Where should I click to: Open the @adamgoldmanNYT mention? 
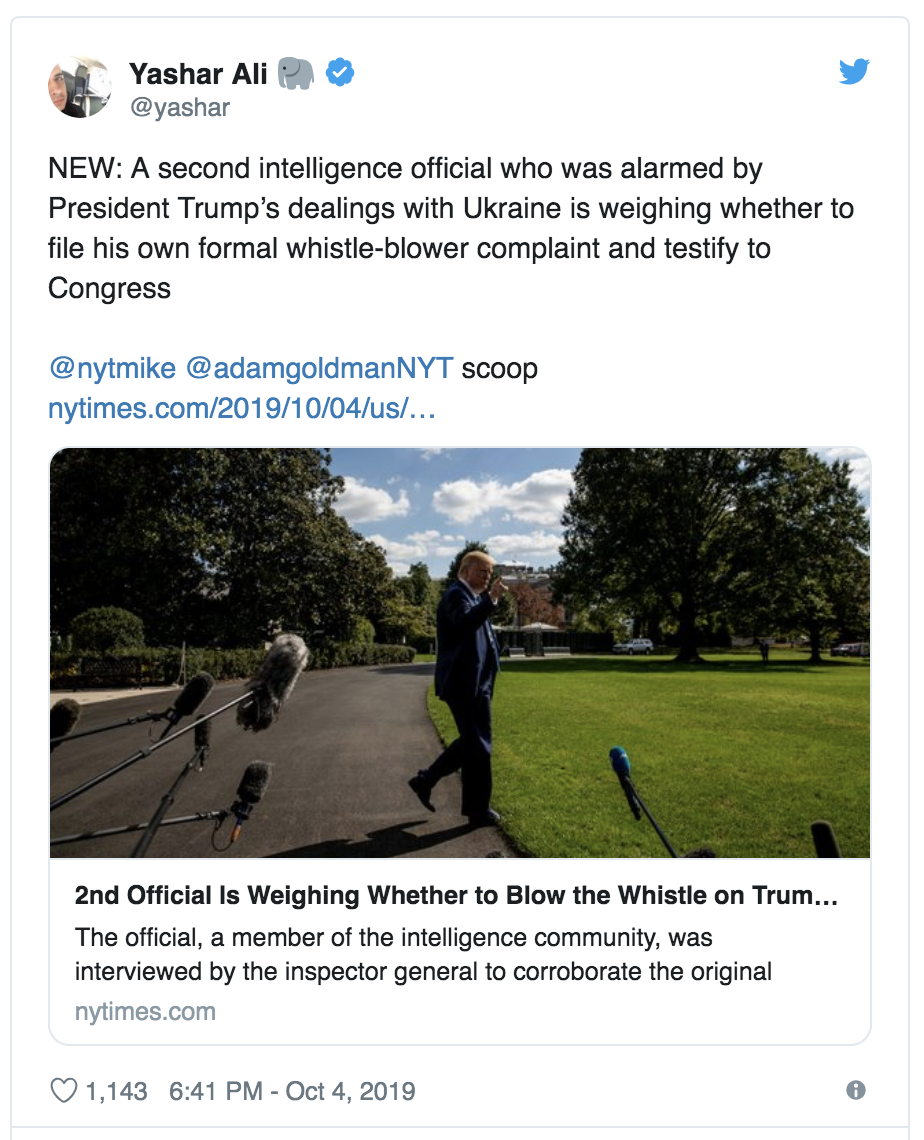(x=320, y=368)
